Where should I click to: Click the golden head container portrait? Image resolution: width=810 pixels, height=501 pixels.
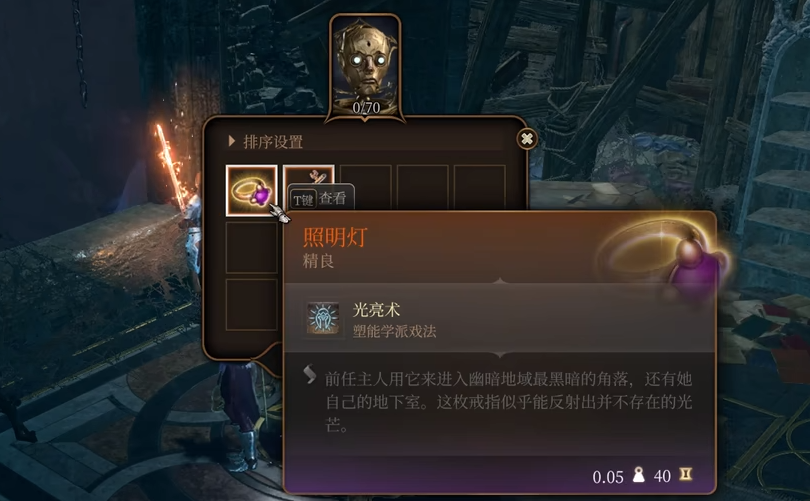click(x=366, y=66)
